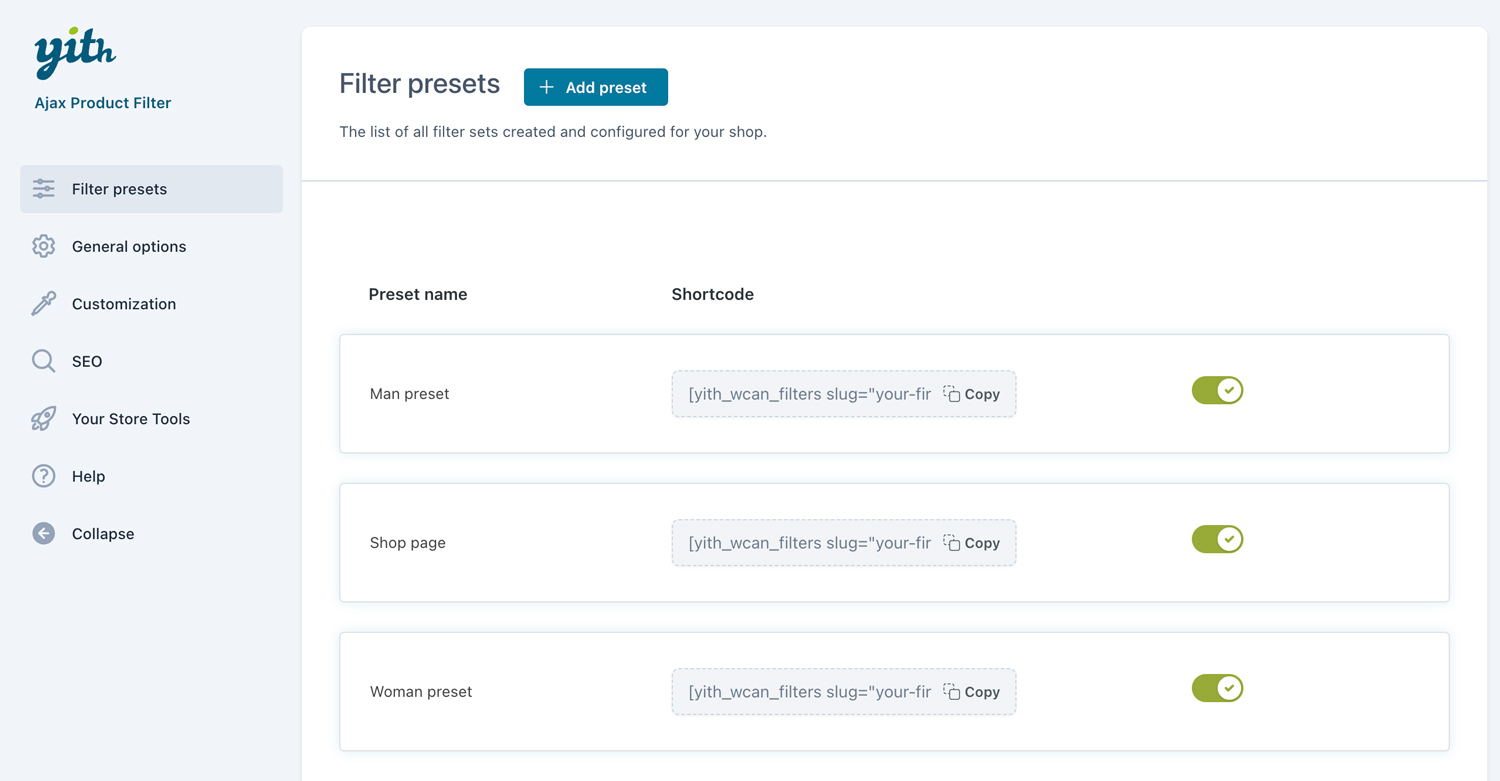
Task: Switch off the Woman preset toggle
Action: [1217, 689]
